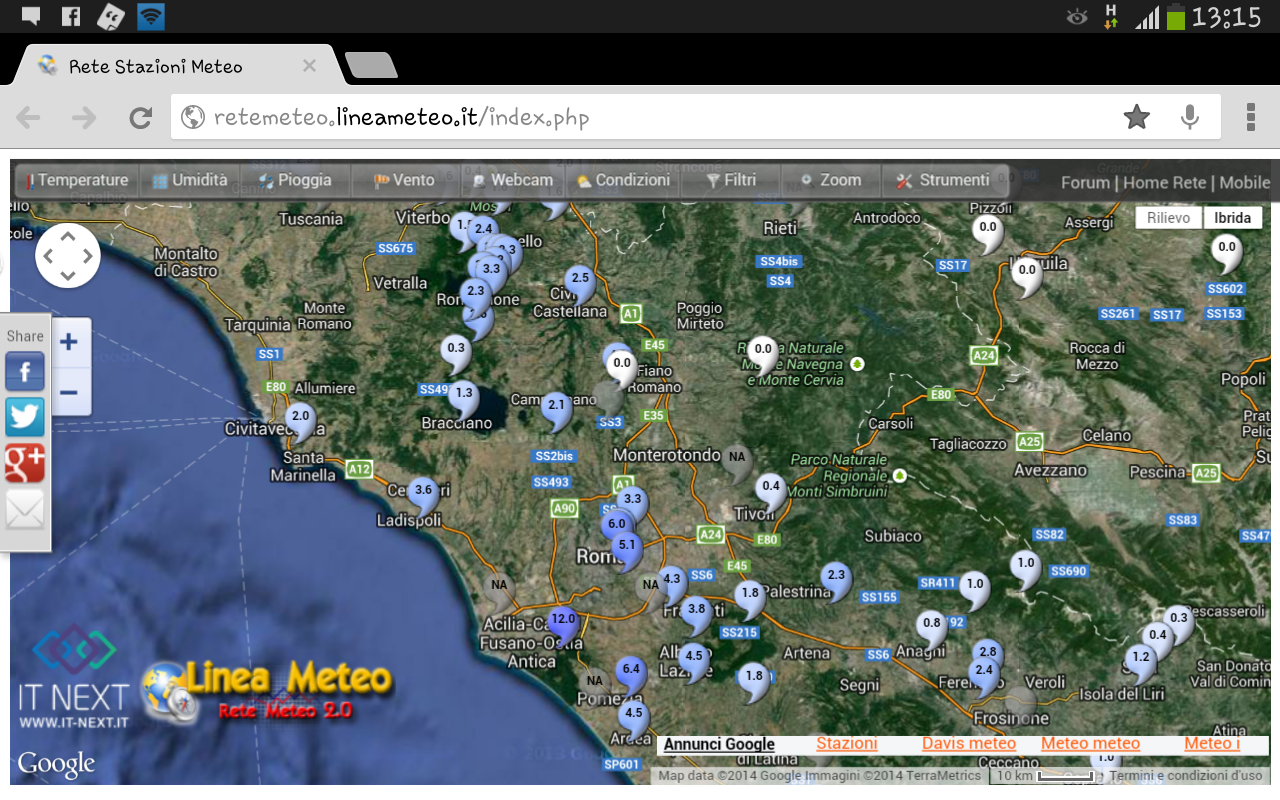Open the Chrome three-dot overflow menu

[1250, 118]
